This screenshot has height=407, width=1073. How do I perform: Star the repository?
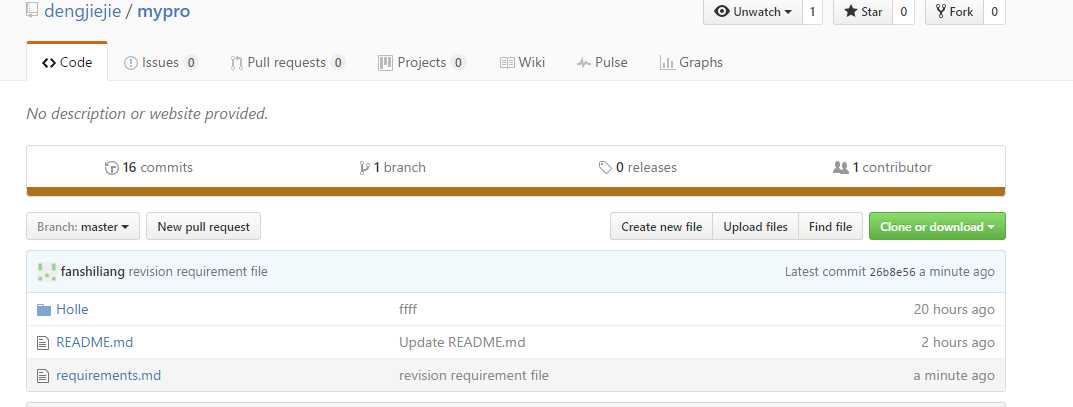(x=863, y=12)
